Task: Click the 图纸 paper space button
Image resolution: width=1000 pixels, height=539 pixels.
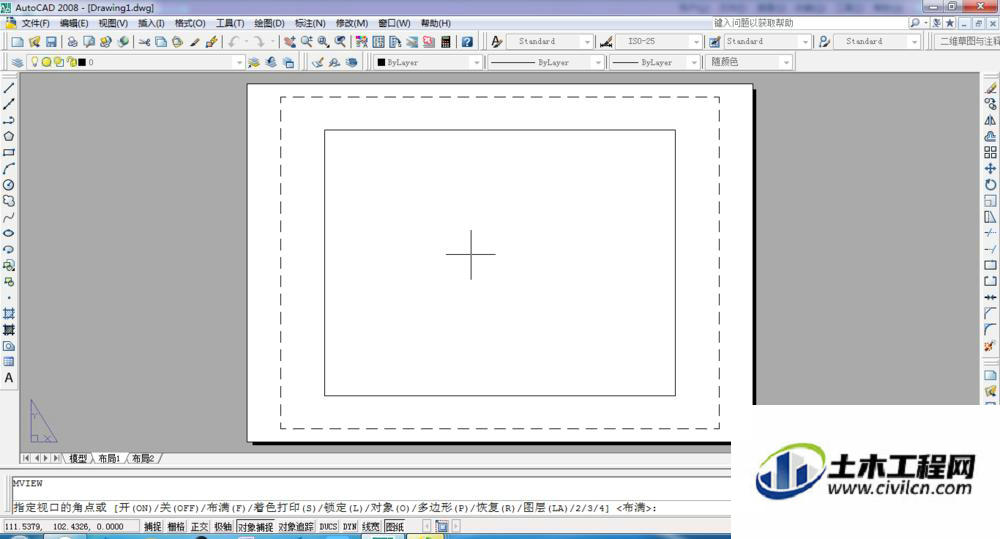Action: (x=395, y=526)
